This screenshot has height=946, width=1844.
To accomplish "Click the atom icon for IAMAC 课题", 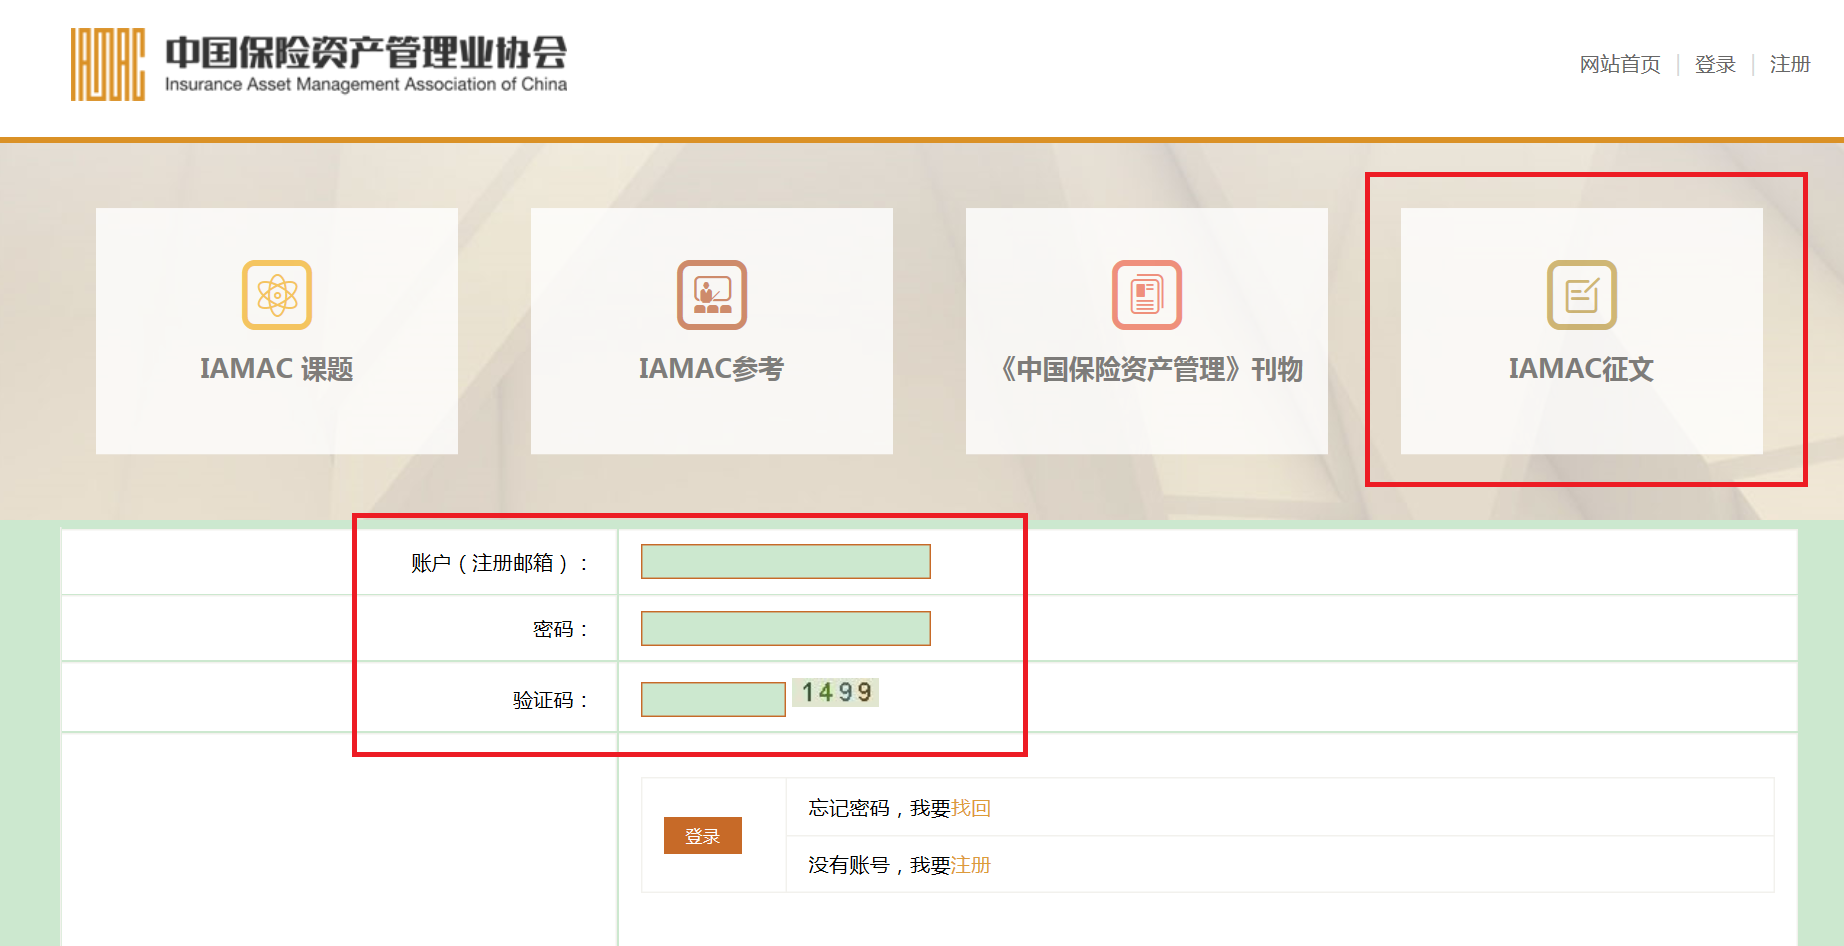I will point(277,295).
